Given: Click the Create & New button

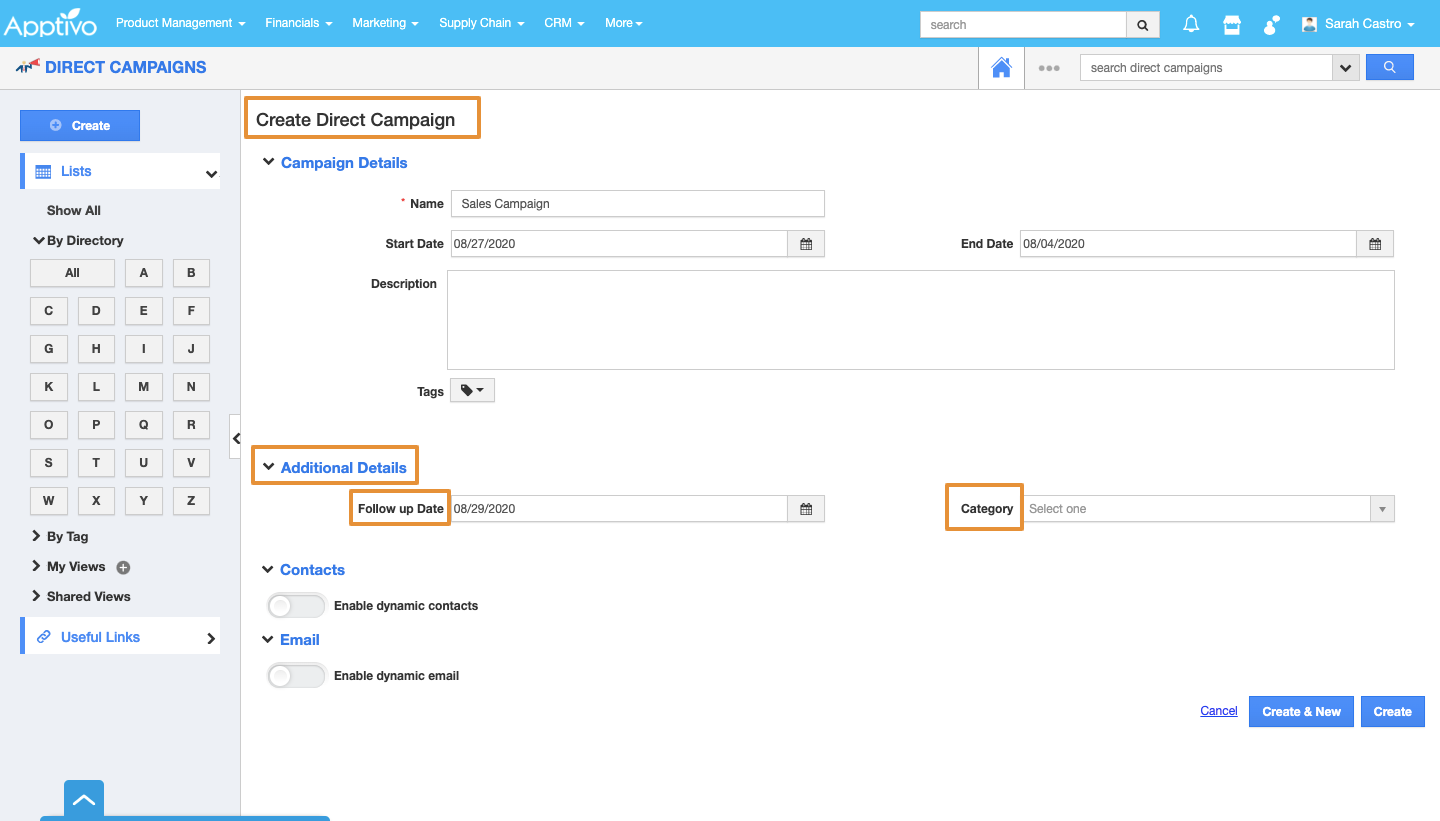Looking at the screenshot, I should click(x=1301, y=712).
